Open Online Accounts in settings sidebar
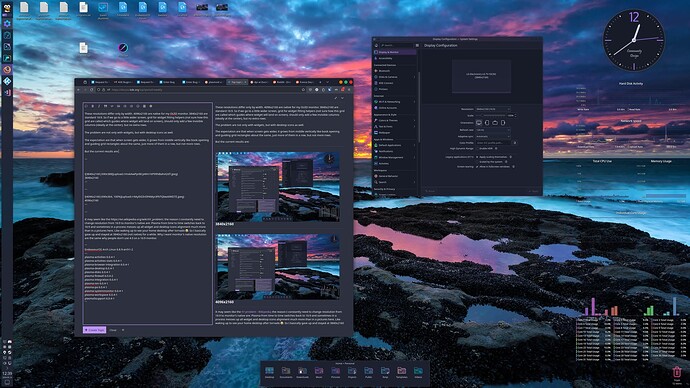 (395, 108)
